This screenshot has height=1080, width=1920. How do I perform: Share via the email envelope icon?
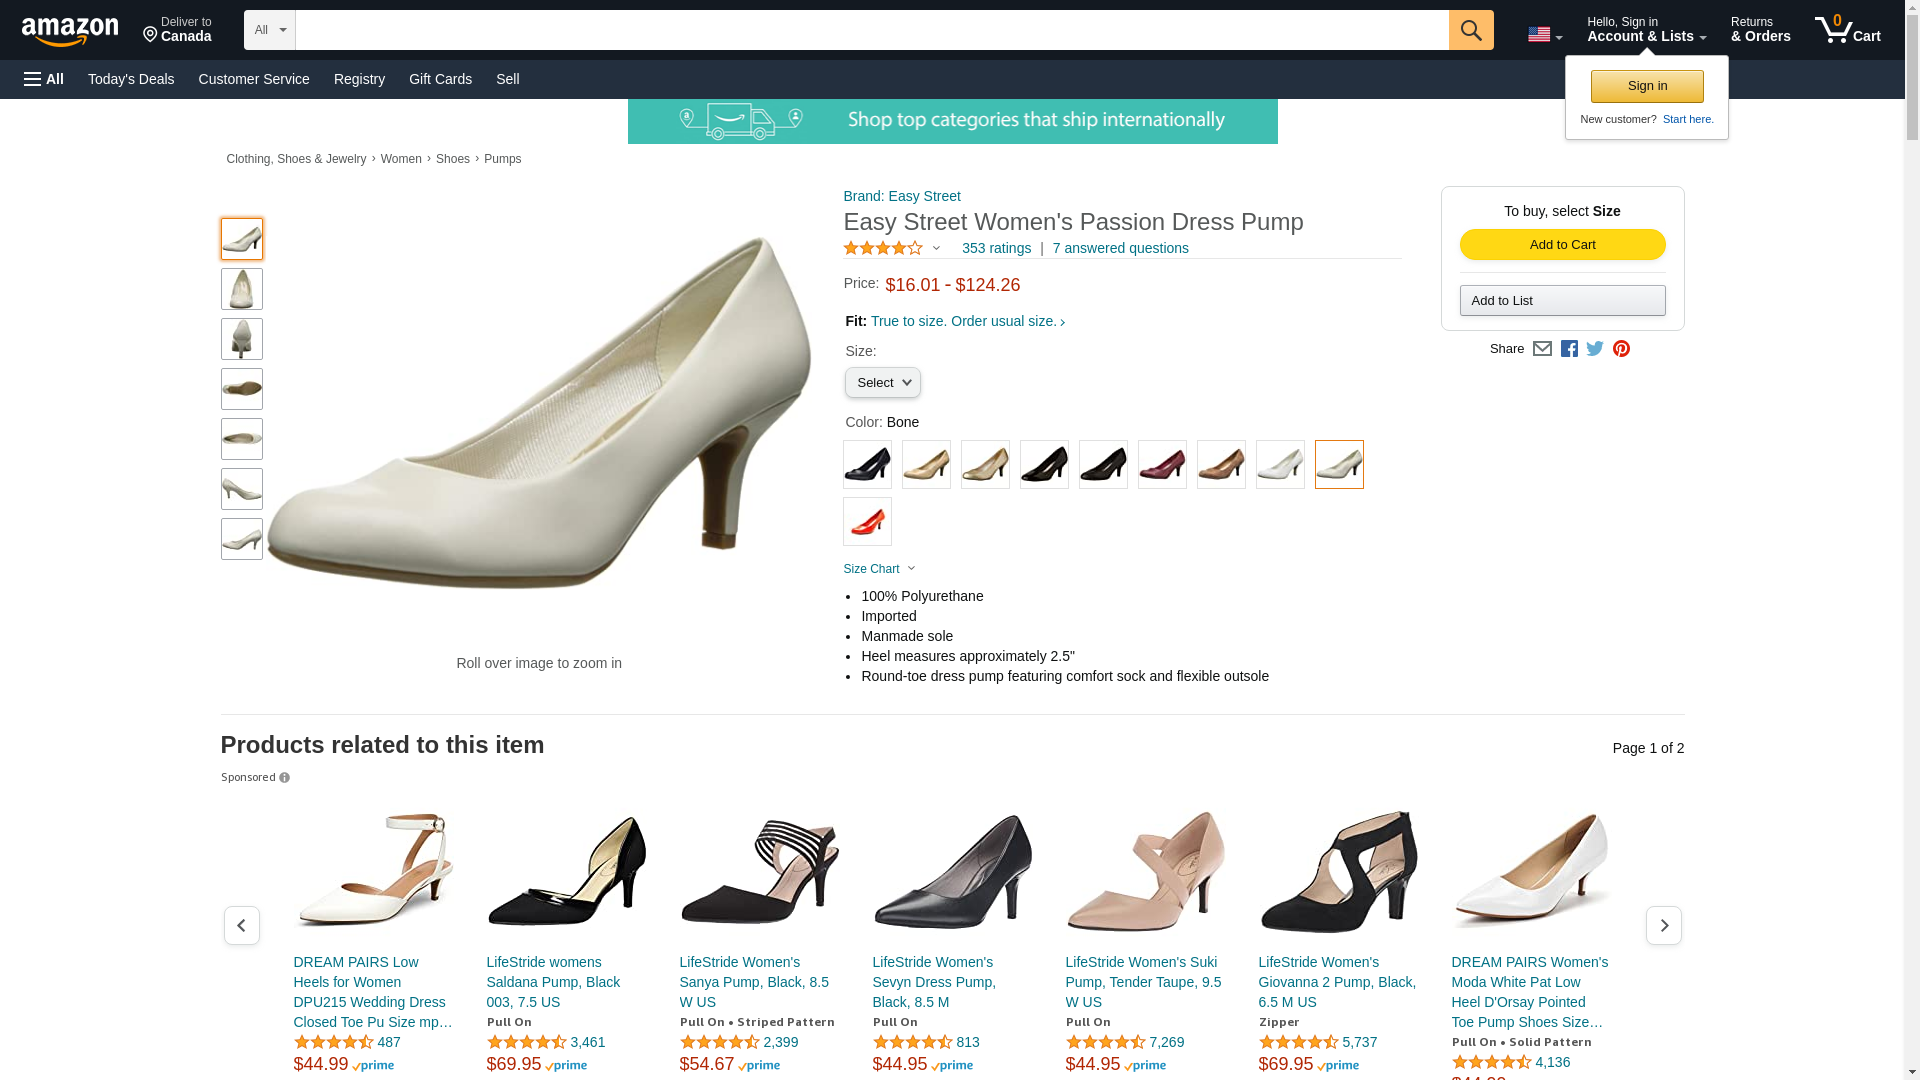coord(1542,348)
